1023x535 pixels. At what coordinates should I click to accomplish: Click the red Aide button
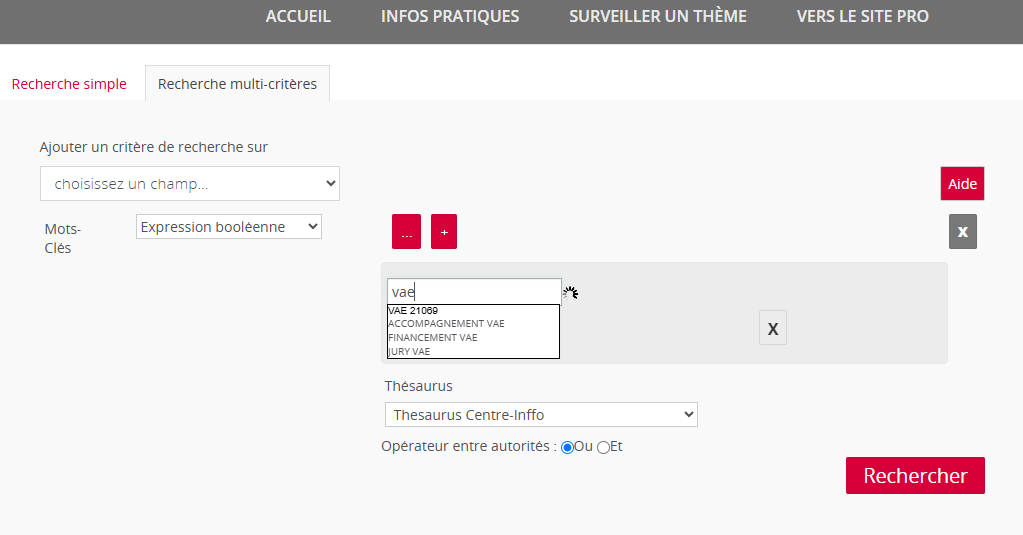(962, 183)
